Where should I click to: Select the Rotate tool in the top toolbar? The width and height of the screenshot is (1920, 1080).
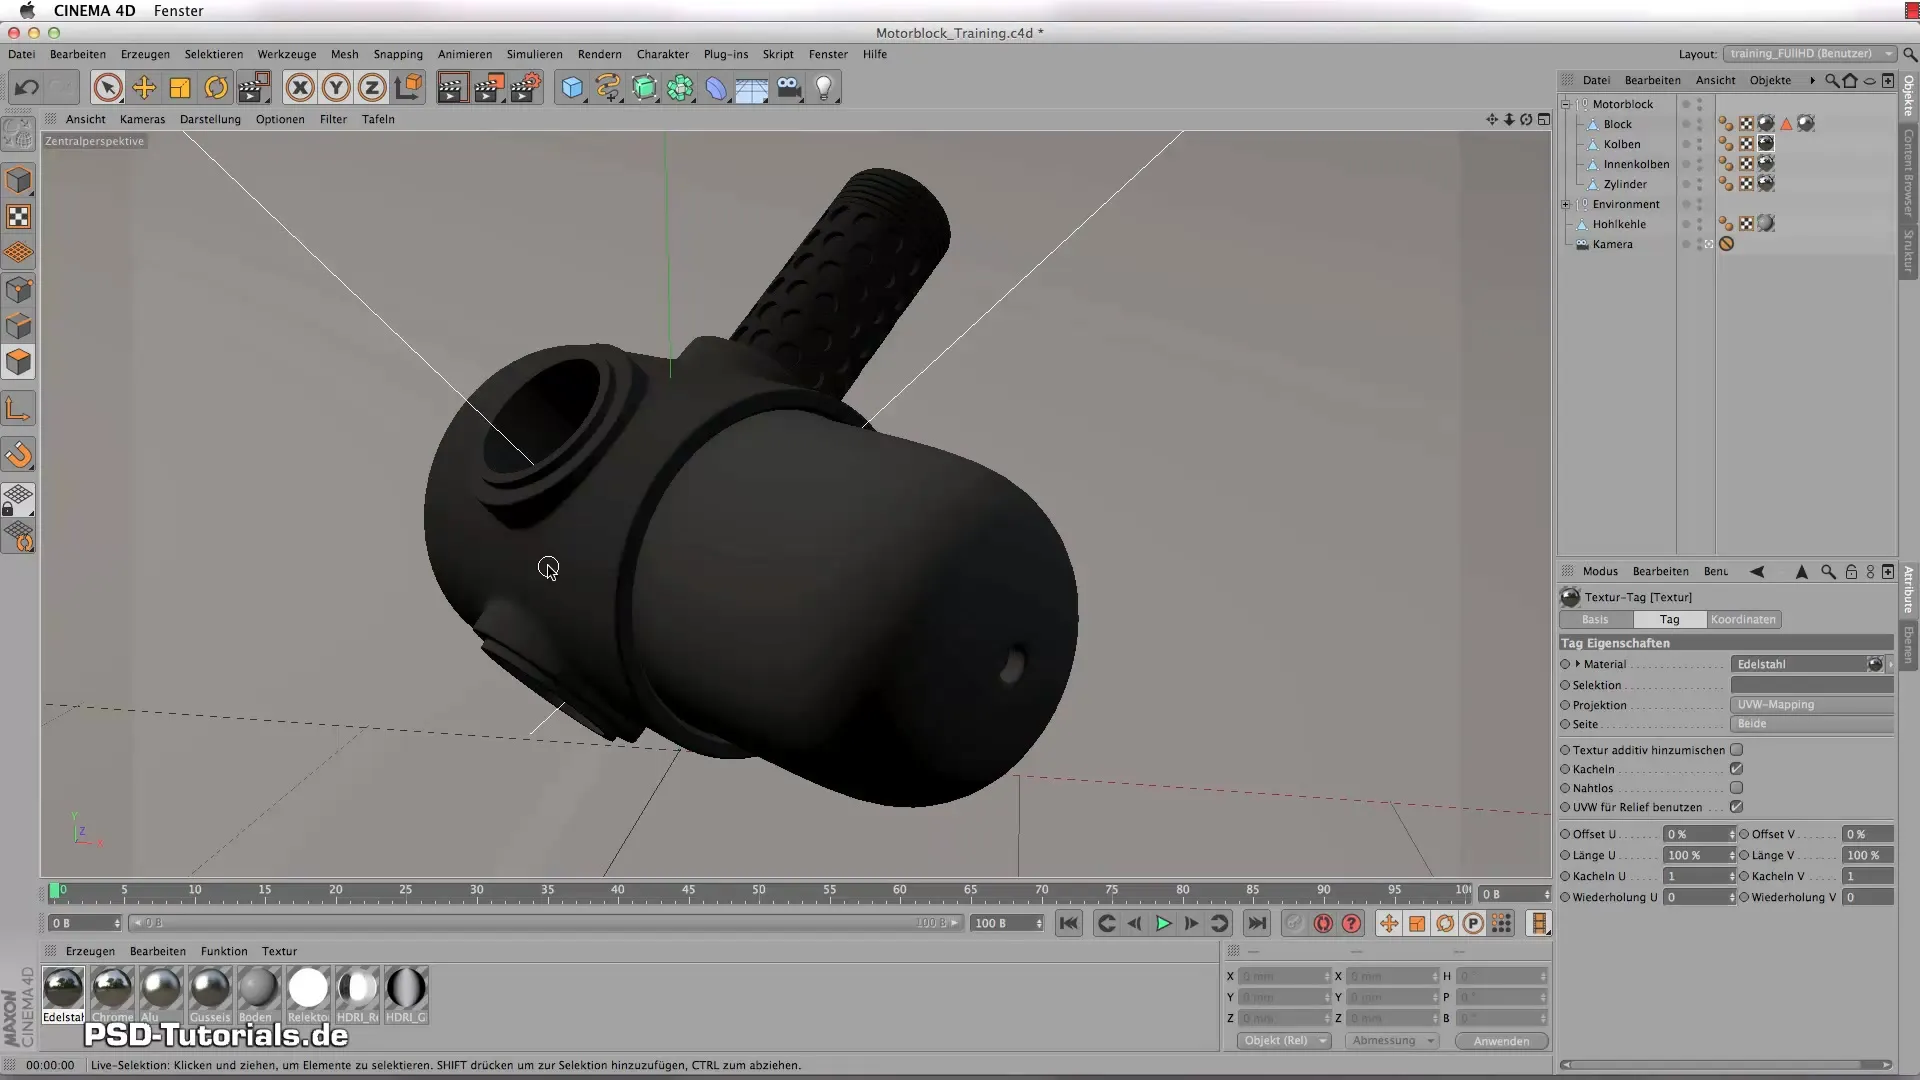click(216, 88)
